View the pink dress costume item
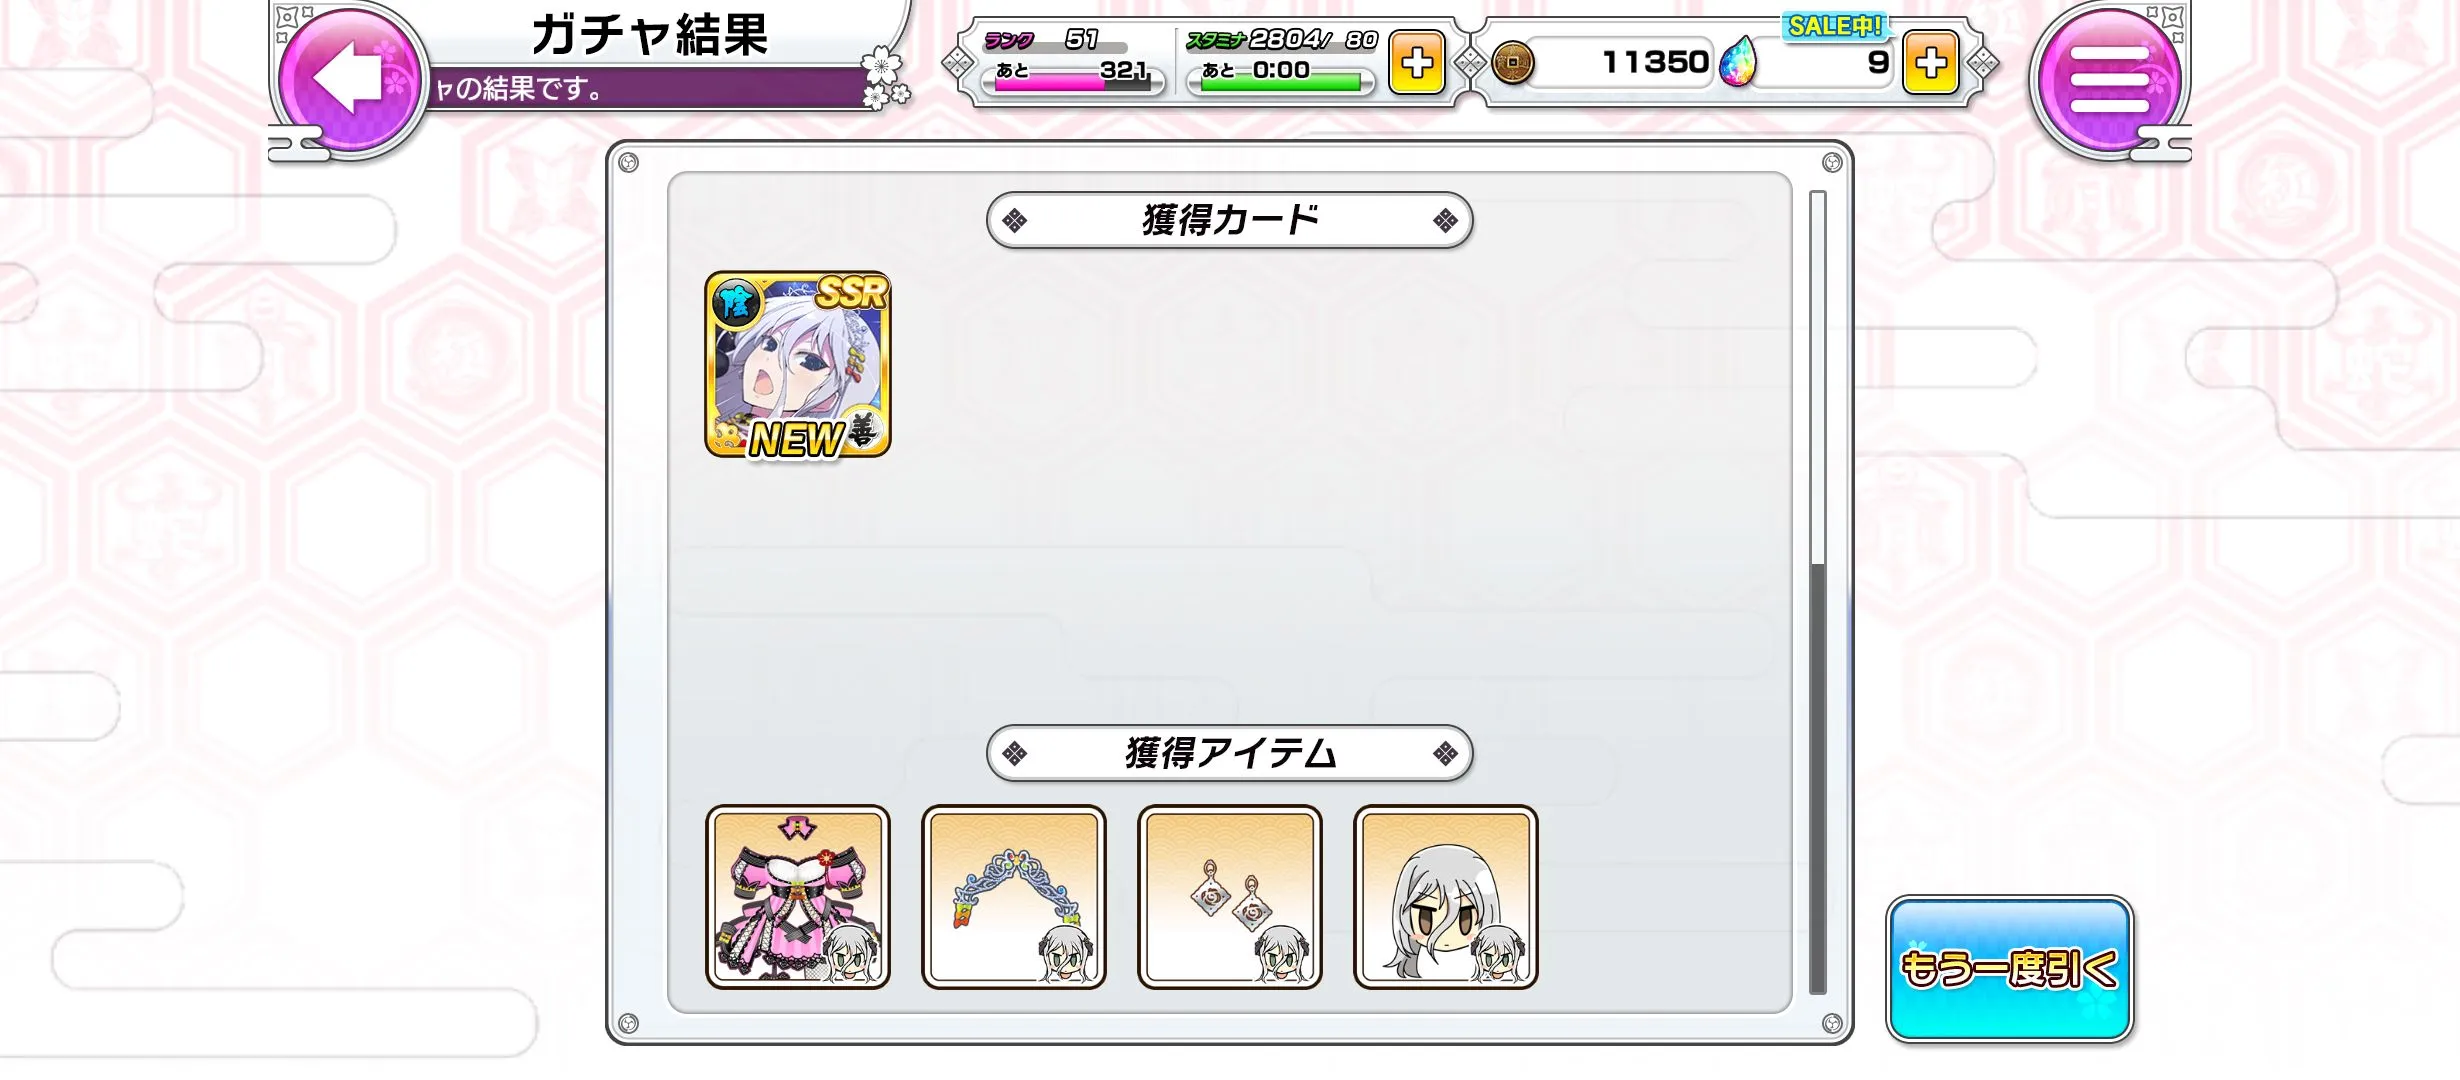 [798, 897]
